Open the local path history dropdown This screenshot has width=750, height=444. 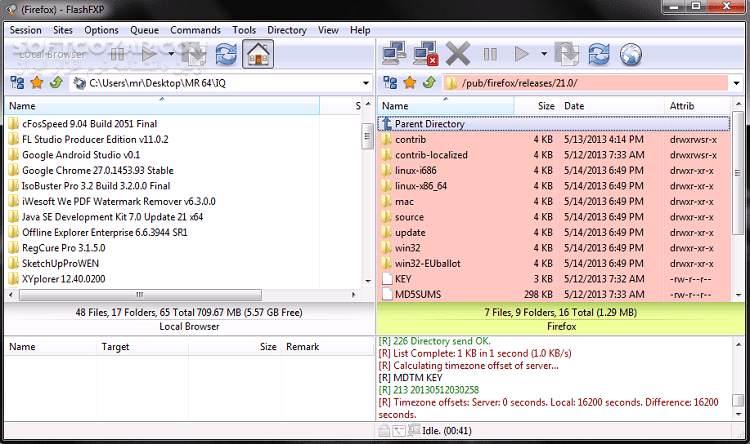[366, 83]
